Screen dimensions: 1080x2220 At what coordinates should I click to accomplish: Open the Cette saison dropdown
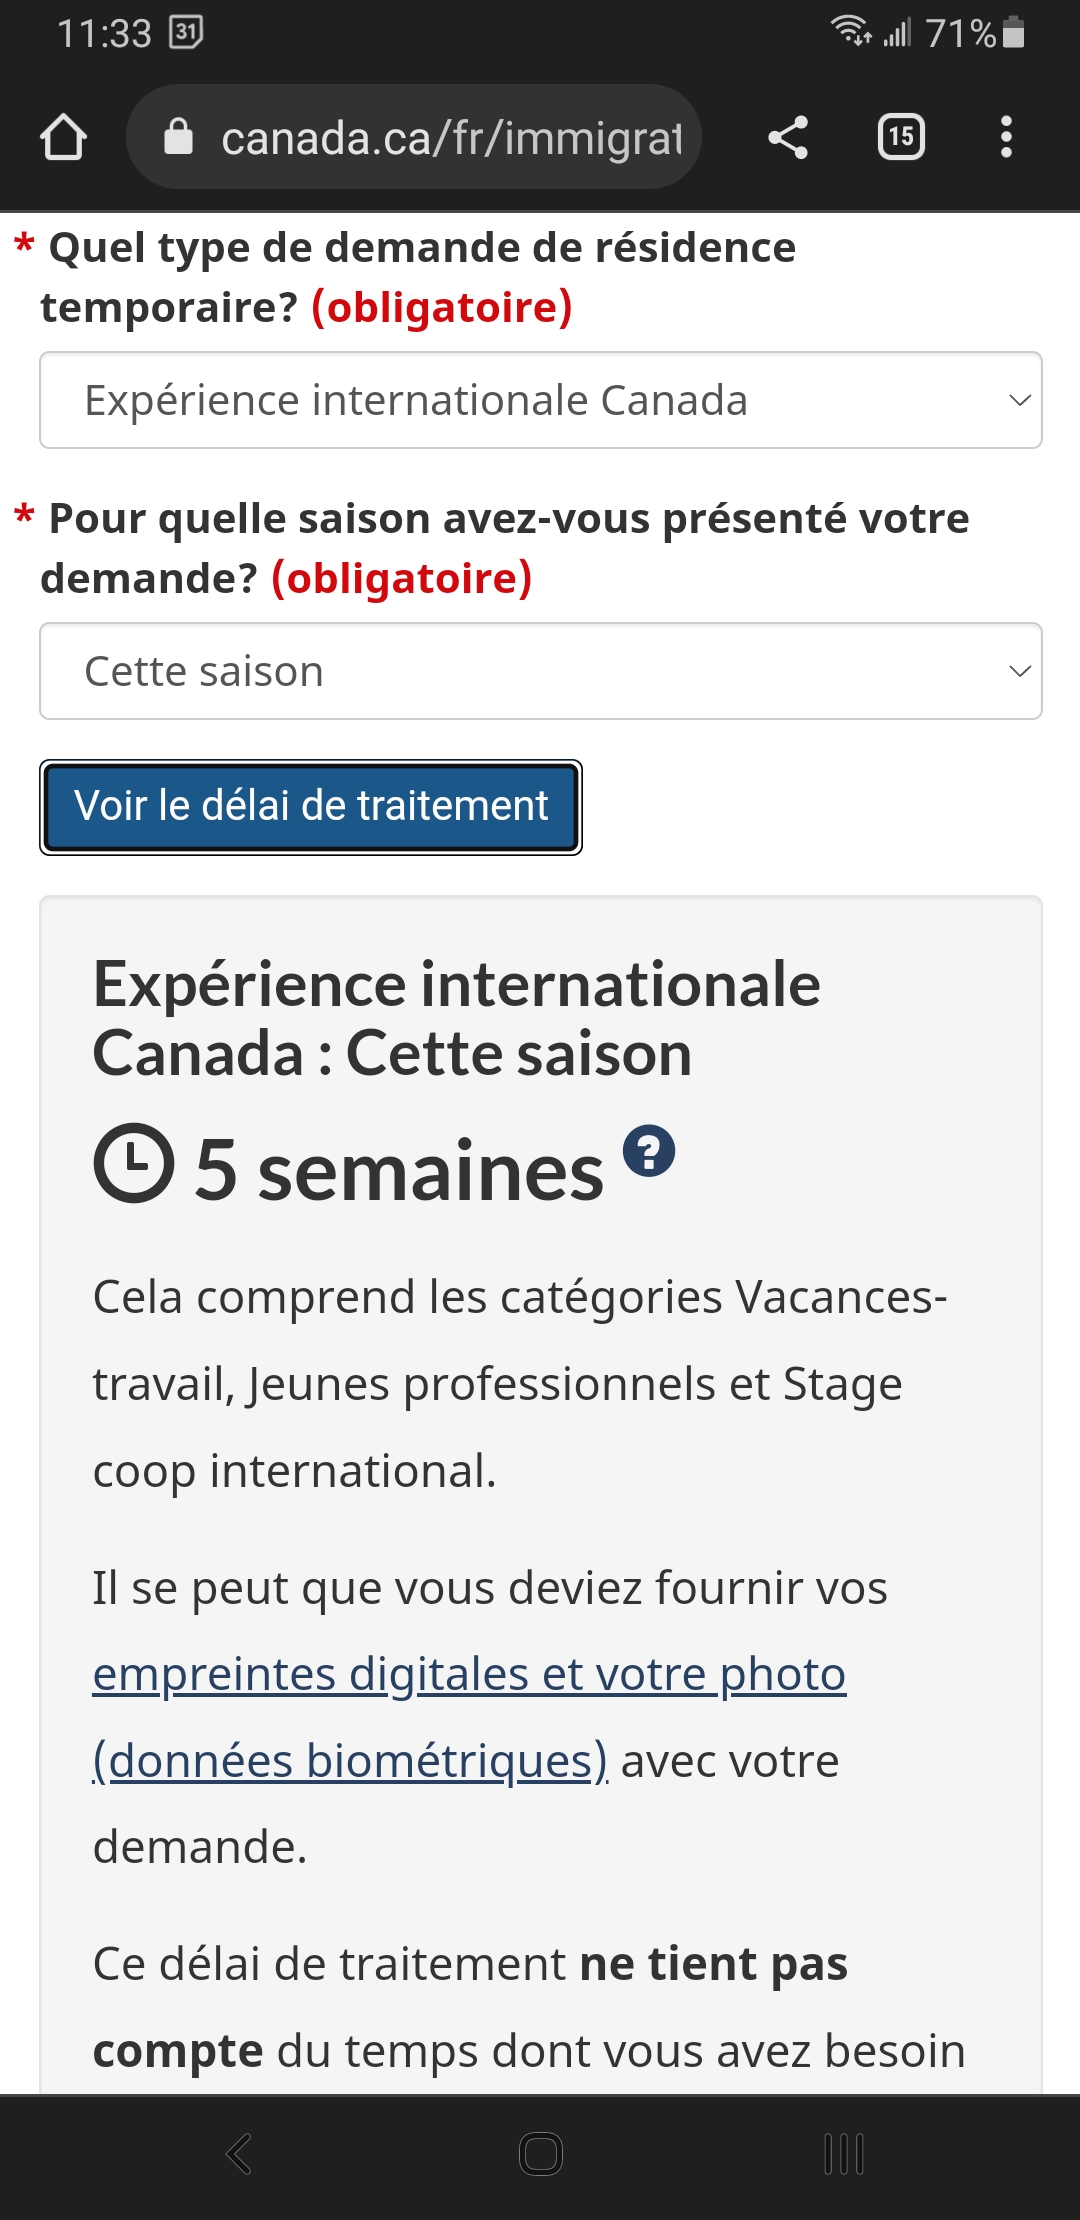(541, 671)
